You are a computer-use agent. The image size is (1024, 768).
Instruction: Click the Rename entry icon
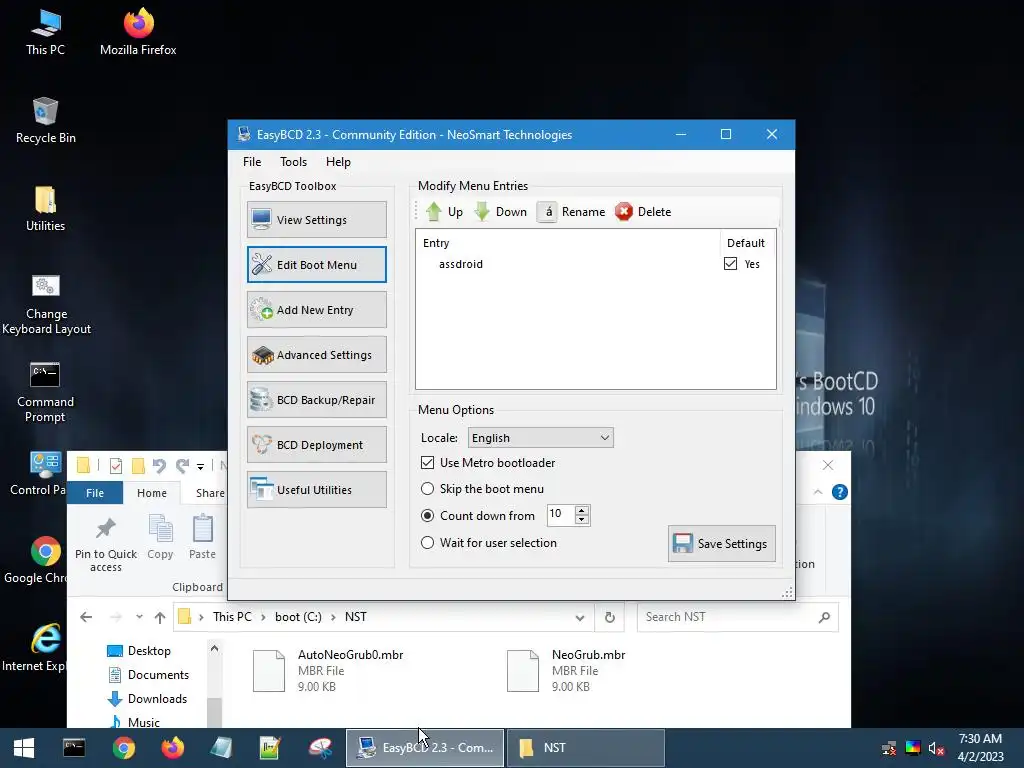pos(547,212)
